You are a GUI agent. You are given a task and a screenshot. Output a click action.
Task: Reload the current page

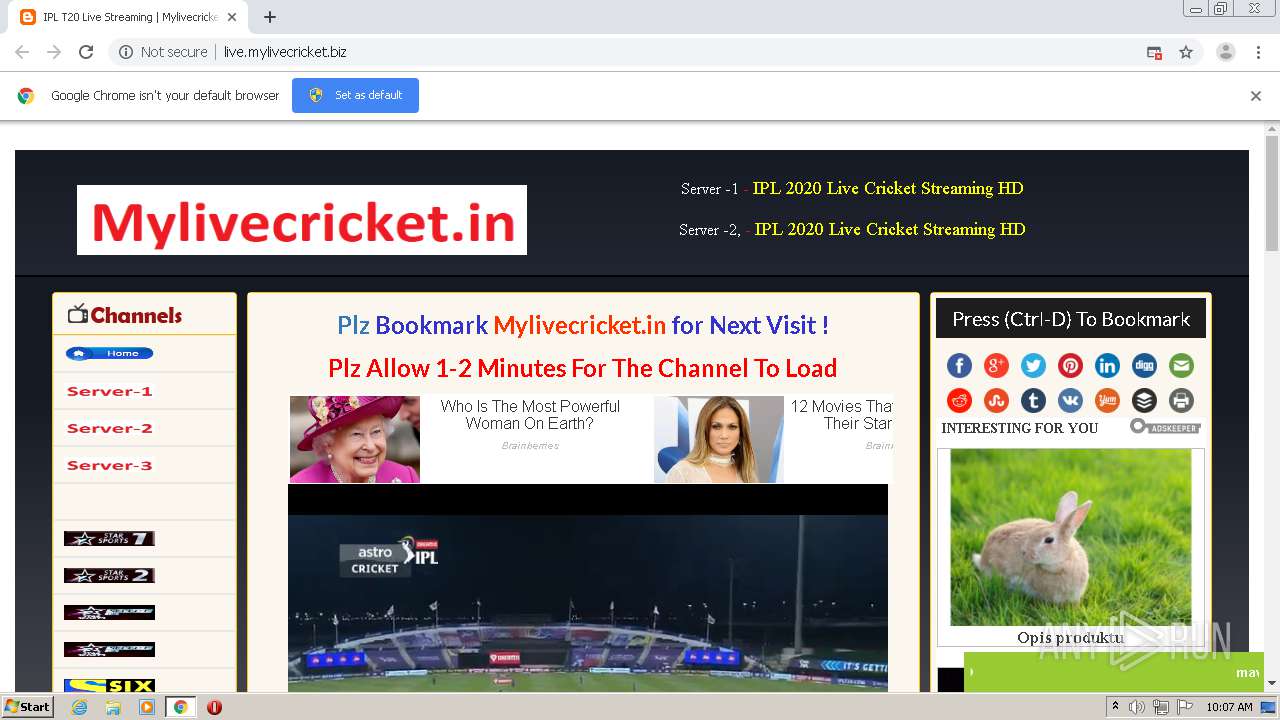[86, 52]
